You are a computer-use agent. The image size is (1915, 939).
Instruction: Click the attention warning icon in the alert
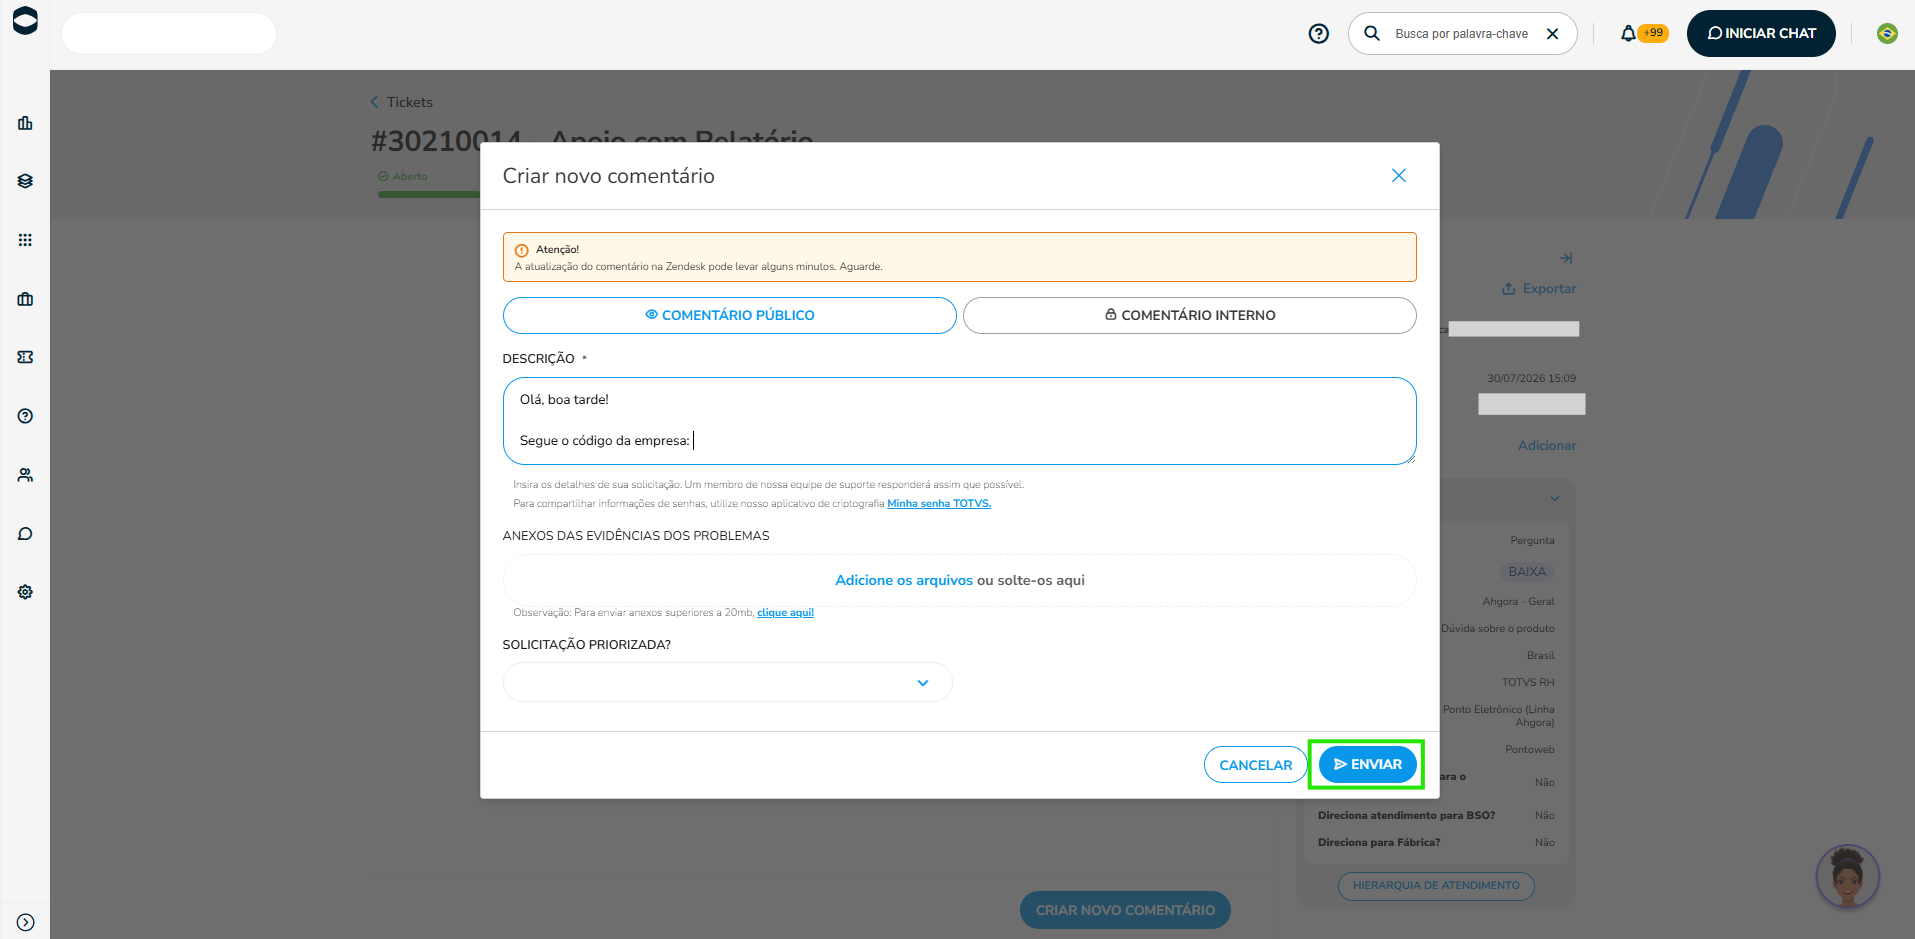pos(521,251)
